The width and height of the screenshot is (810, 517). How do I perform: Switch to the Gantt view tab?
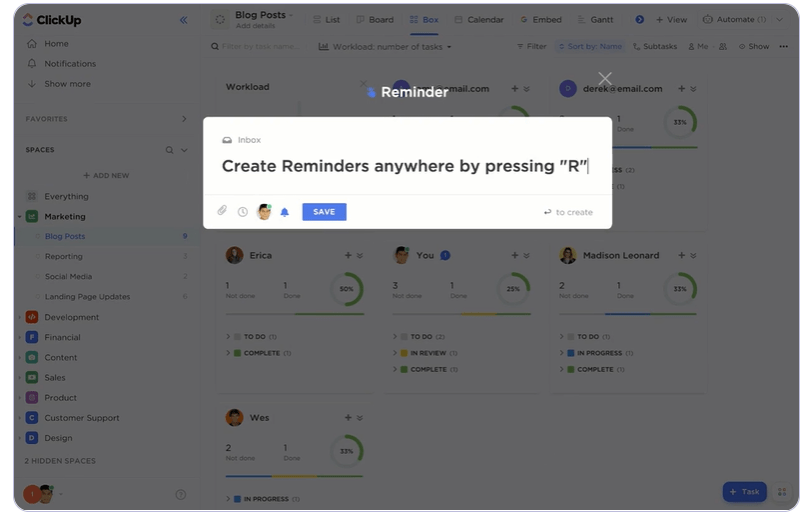click(595, 20)
